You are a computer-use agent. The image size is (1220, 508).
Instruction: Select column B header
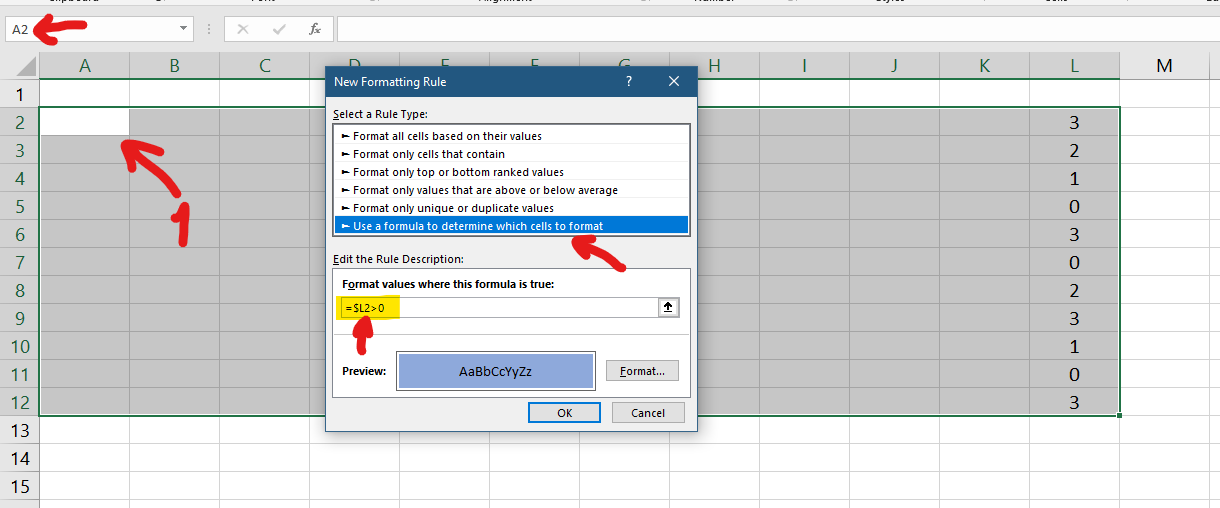coord(175,66)
